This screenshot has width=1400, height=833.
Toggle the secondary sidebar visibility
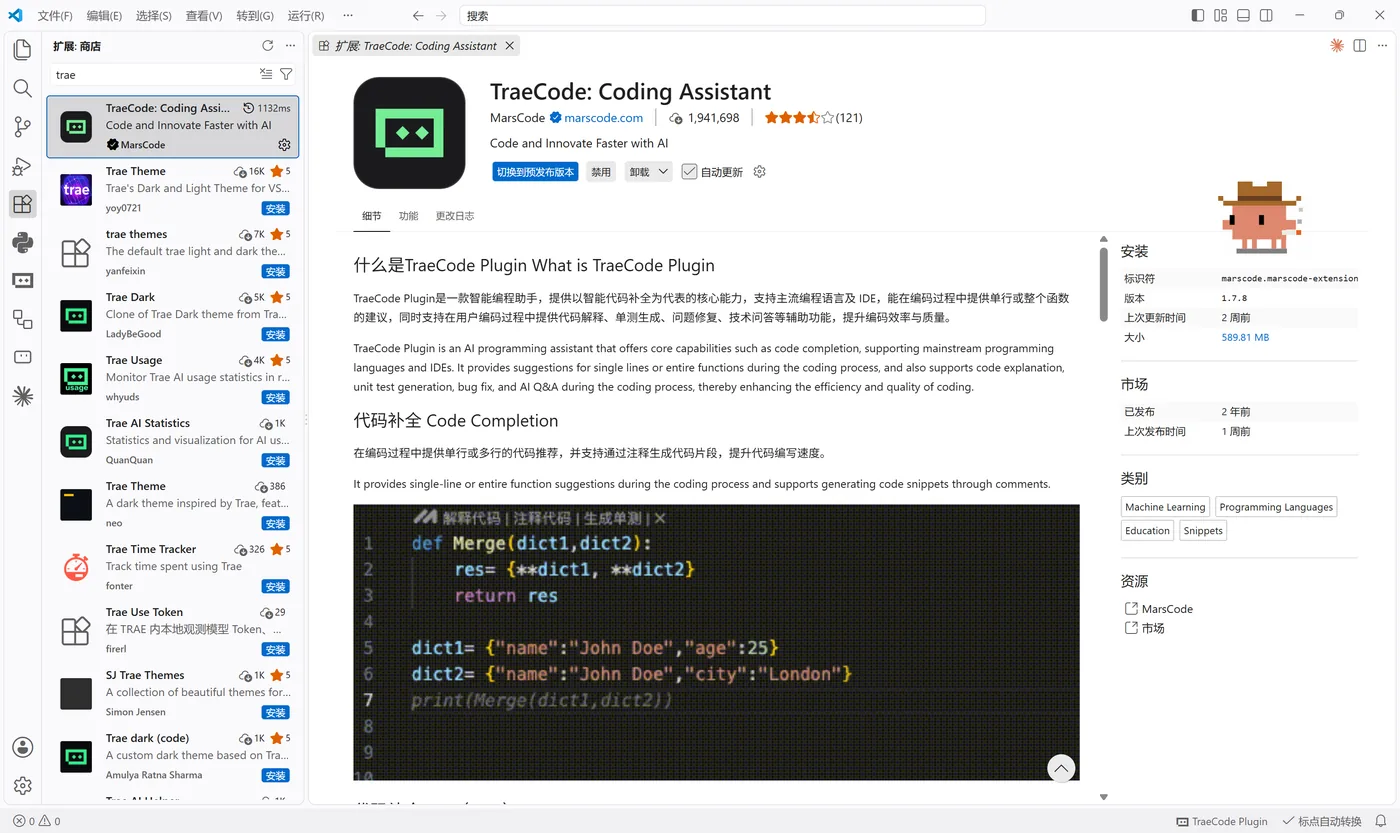pos(1266,16)
